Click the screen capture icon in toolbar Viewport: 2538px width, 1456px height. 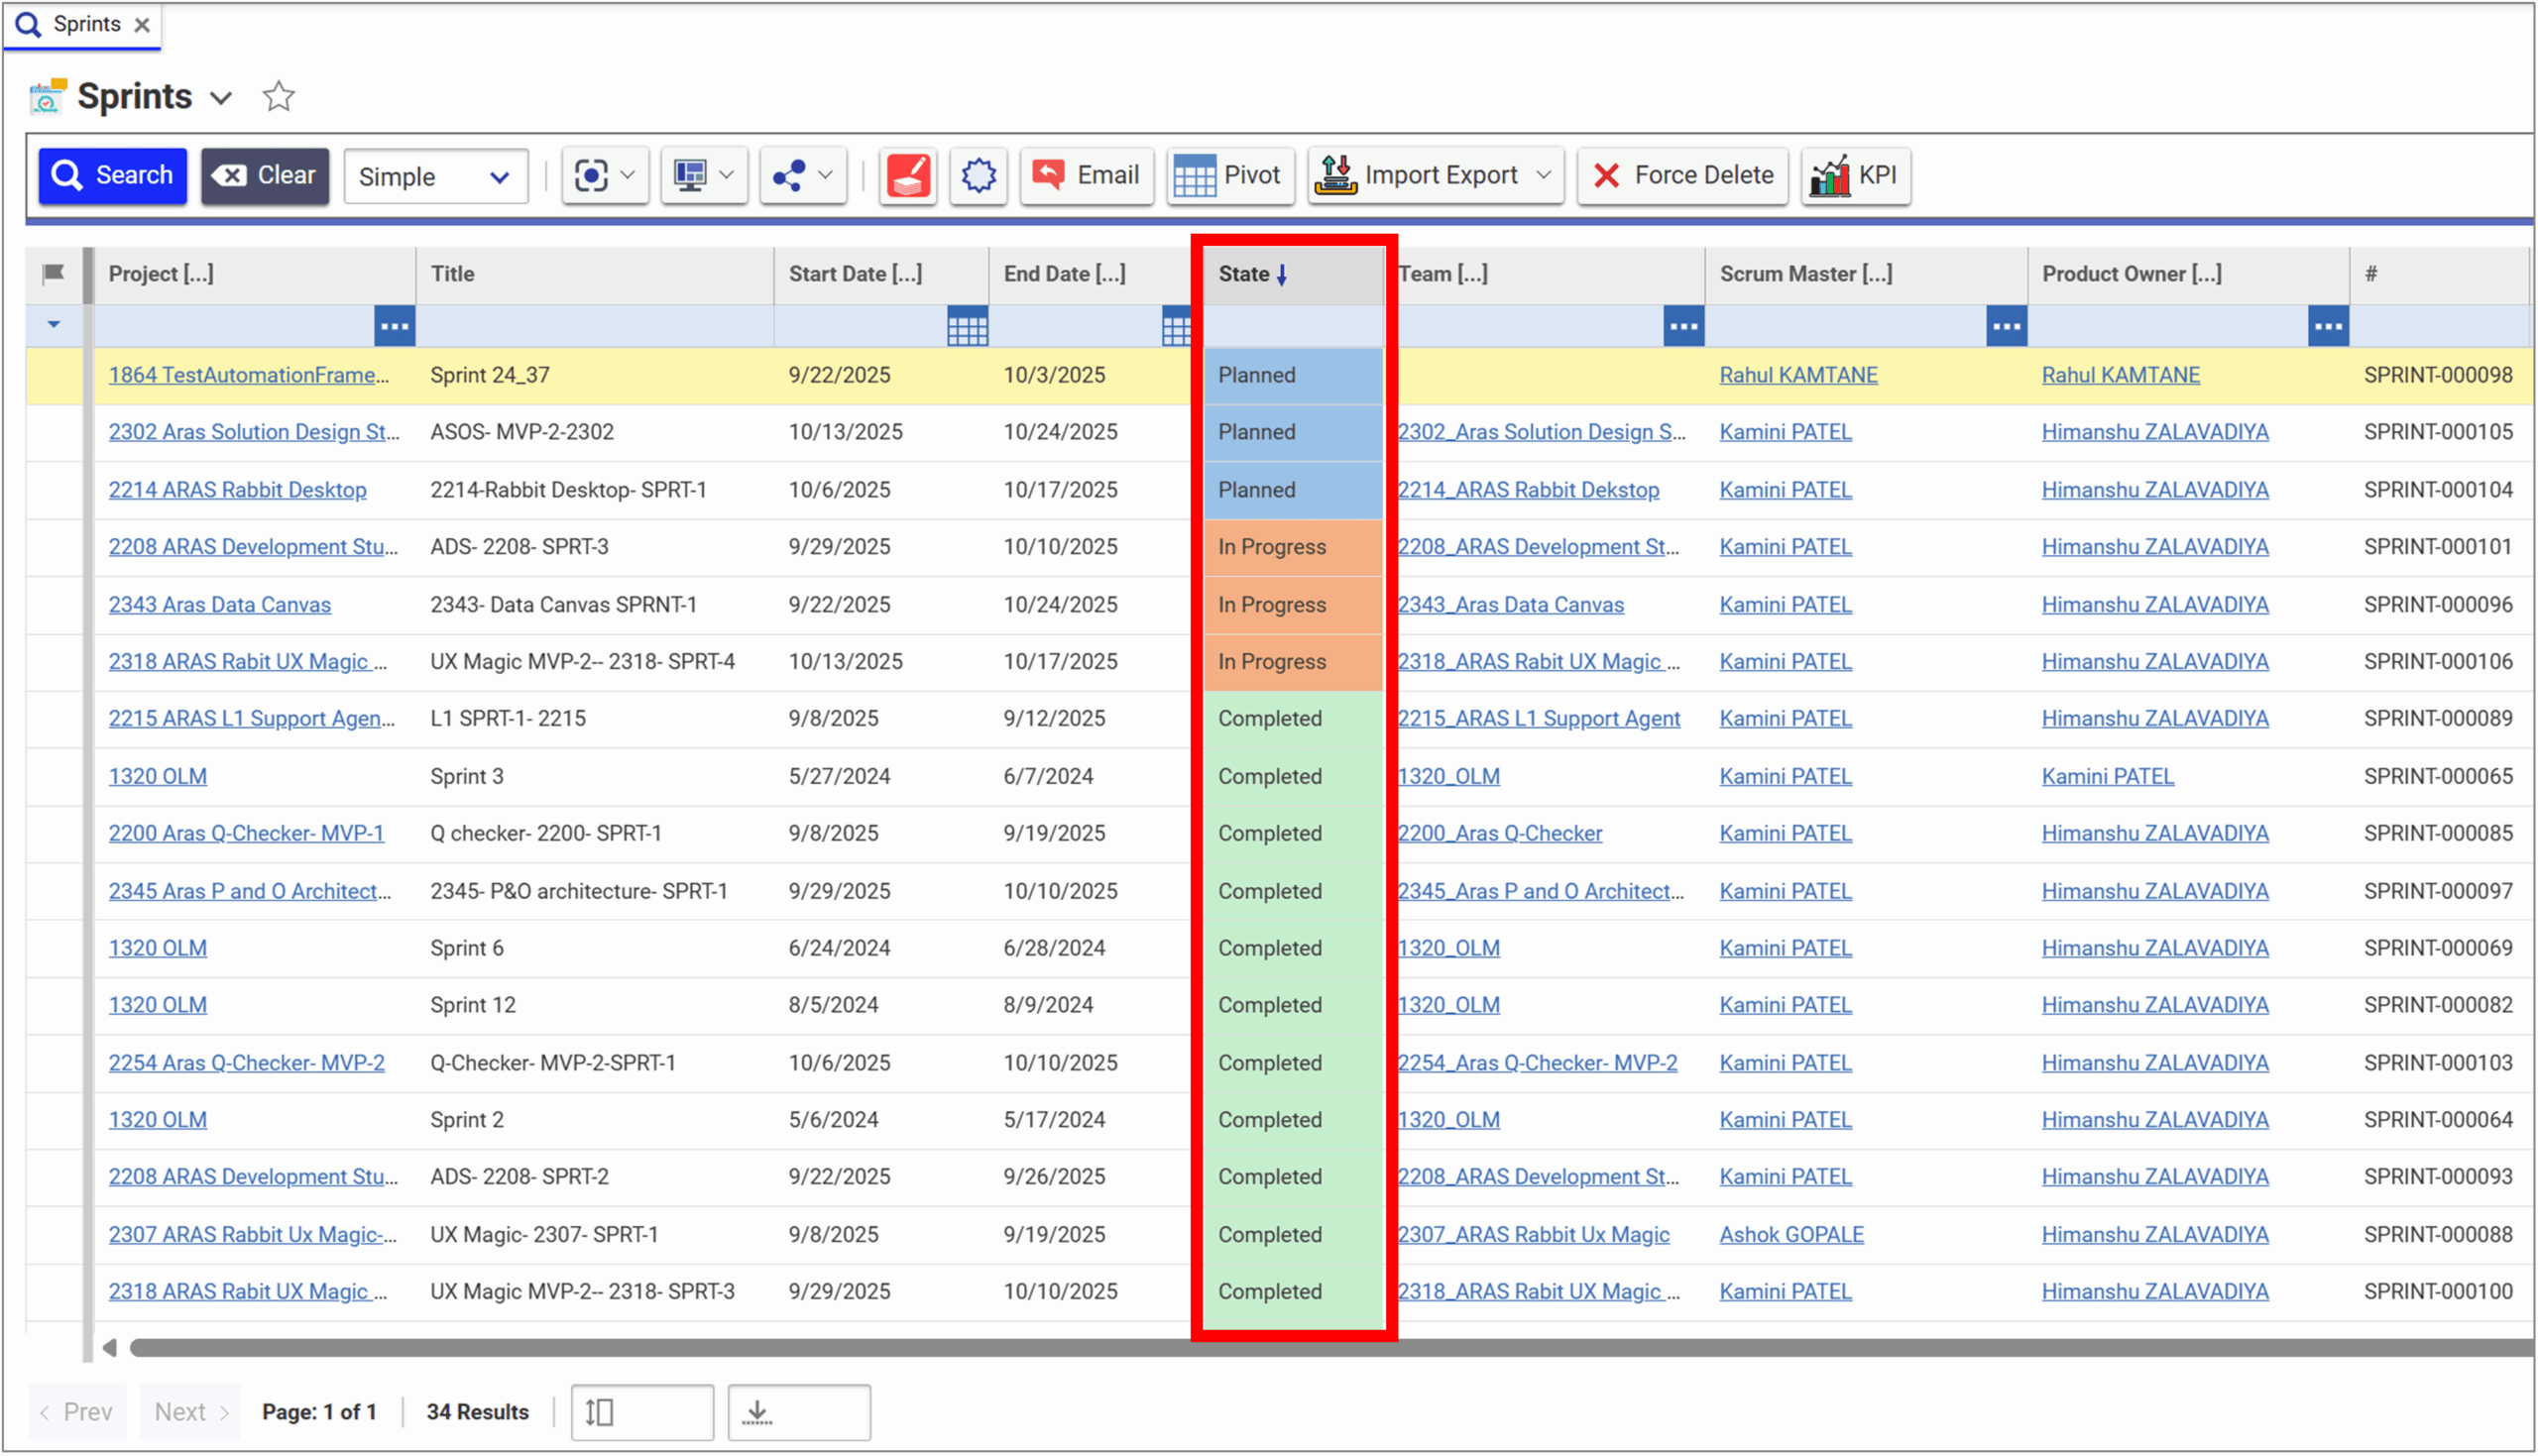coord(591,176)
